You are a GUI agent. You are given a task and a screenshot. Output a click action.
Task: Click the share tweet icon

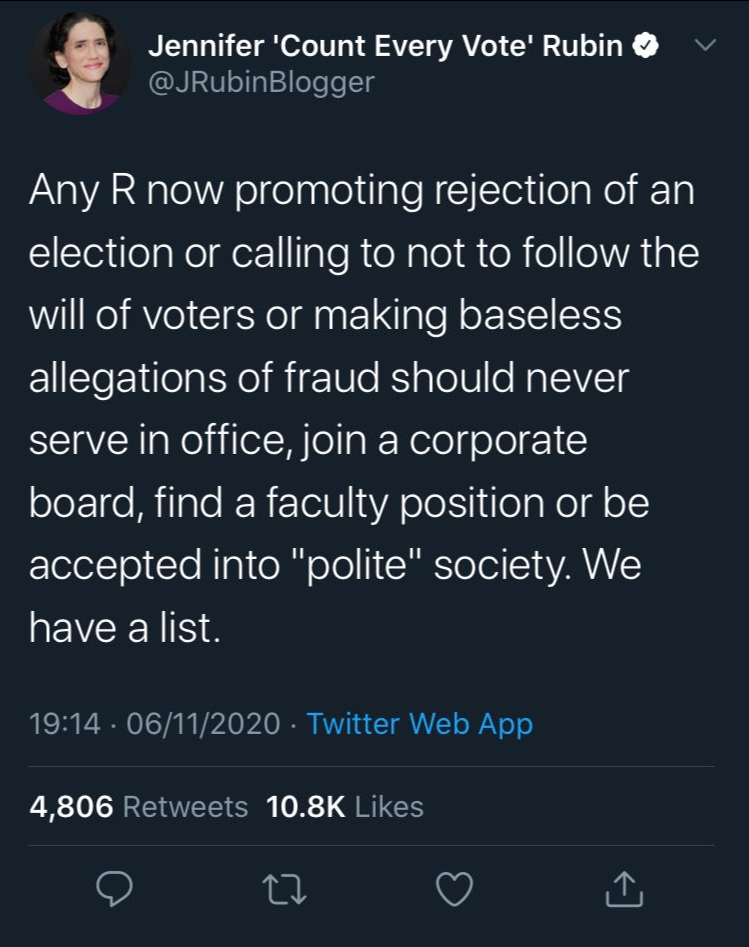622,888
